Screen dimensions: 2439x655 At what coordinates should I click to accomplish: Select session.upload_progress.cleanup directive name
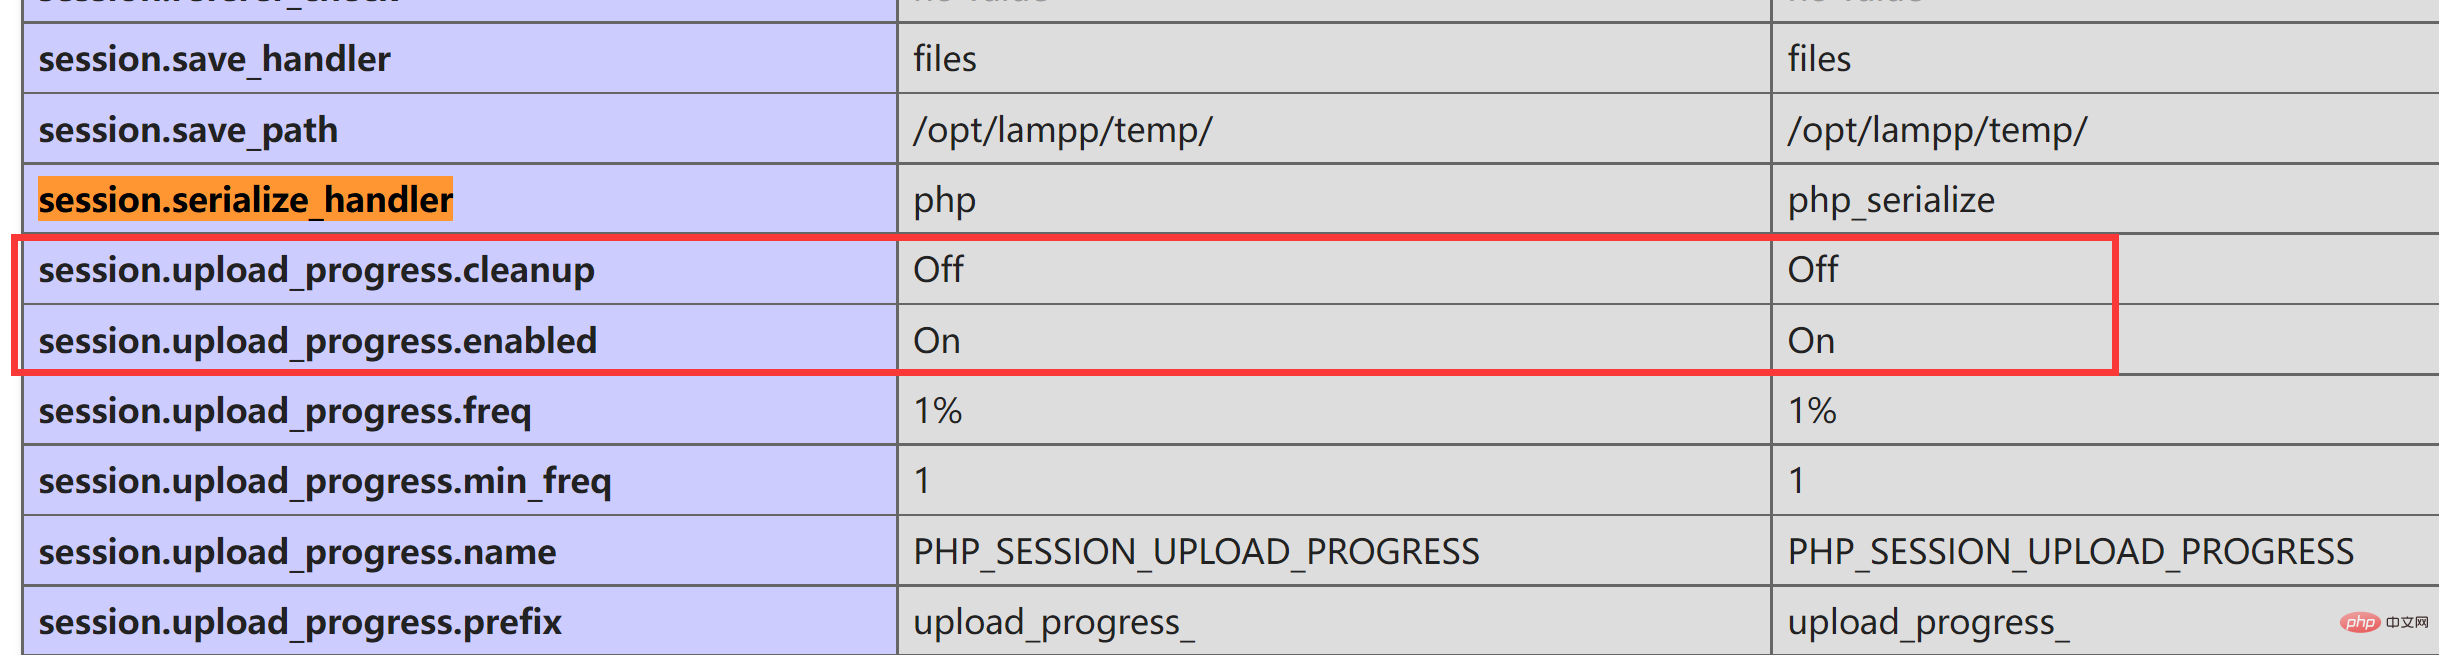(x=316, y=271)
